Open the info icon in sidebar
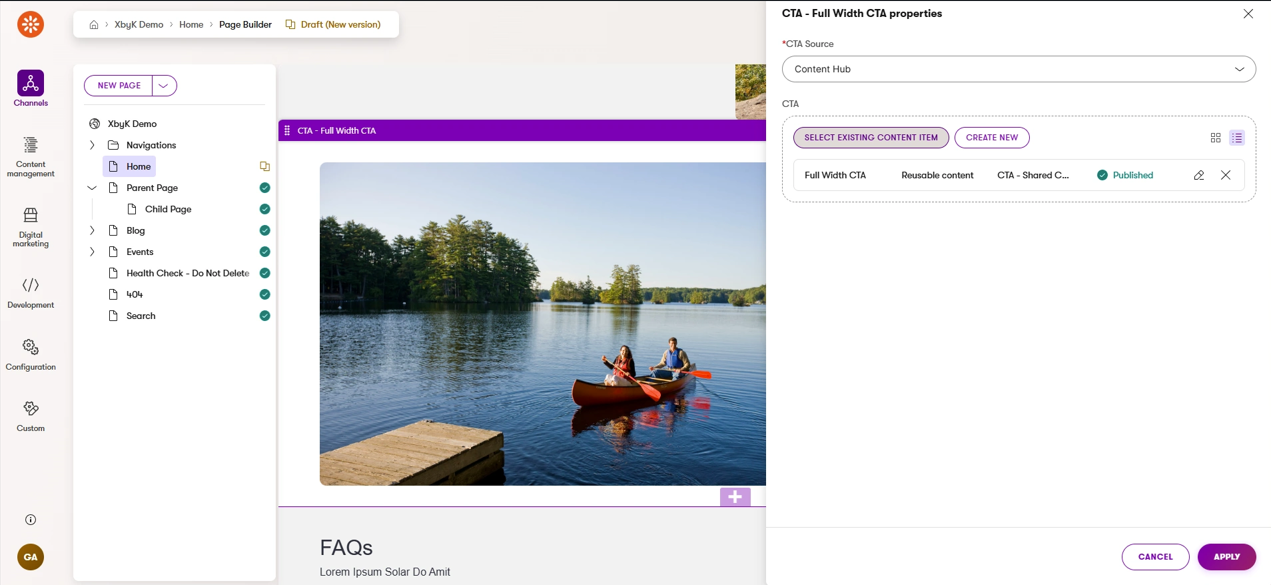The width and height of the screenshot is (1271, 585). click(x=30, y=520)
